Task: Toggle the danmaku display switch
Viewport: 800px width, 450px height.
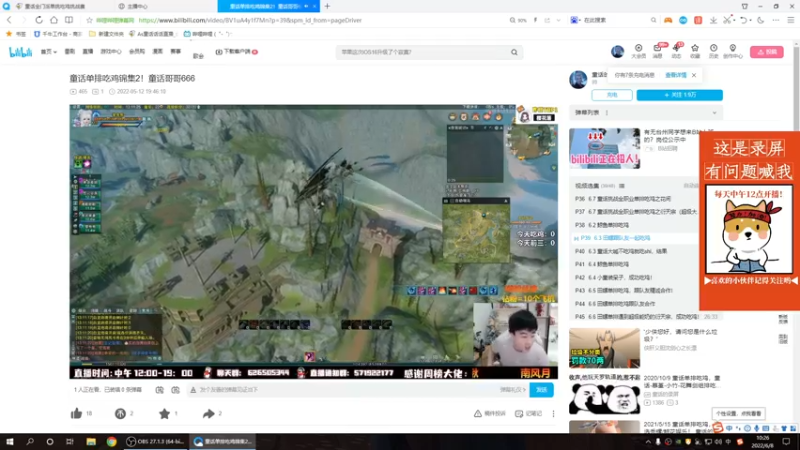Action: [159, 390]
